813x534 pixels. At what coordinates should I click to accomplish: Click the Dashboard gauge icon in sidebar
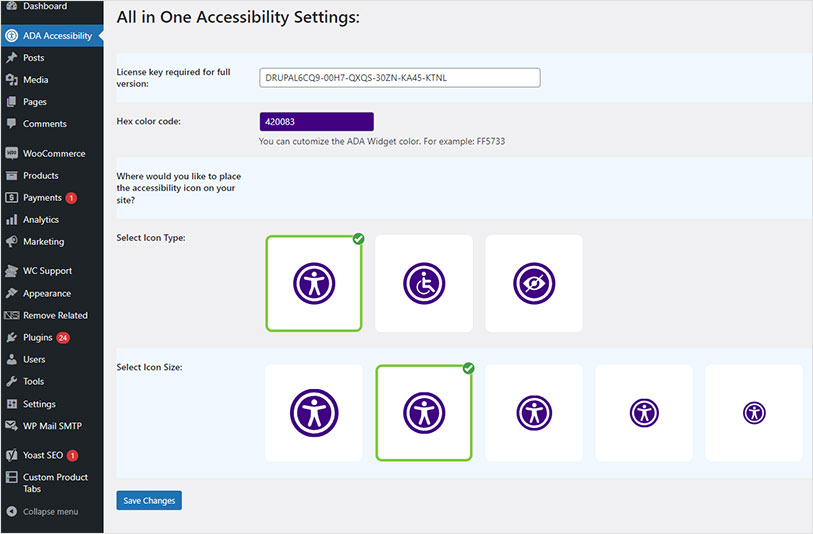tap(11, 6)
